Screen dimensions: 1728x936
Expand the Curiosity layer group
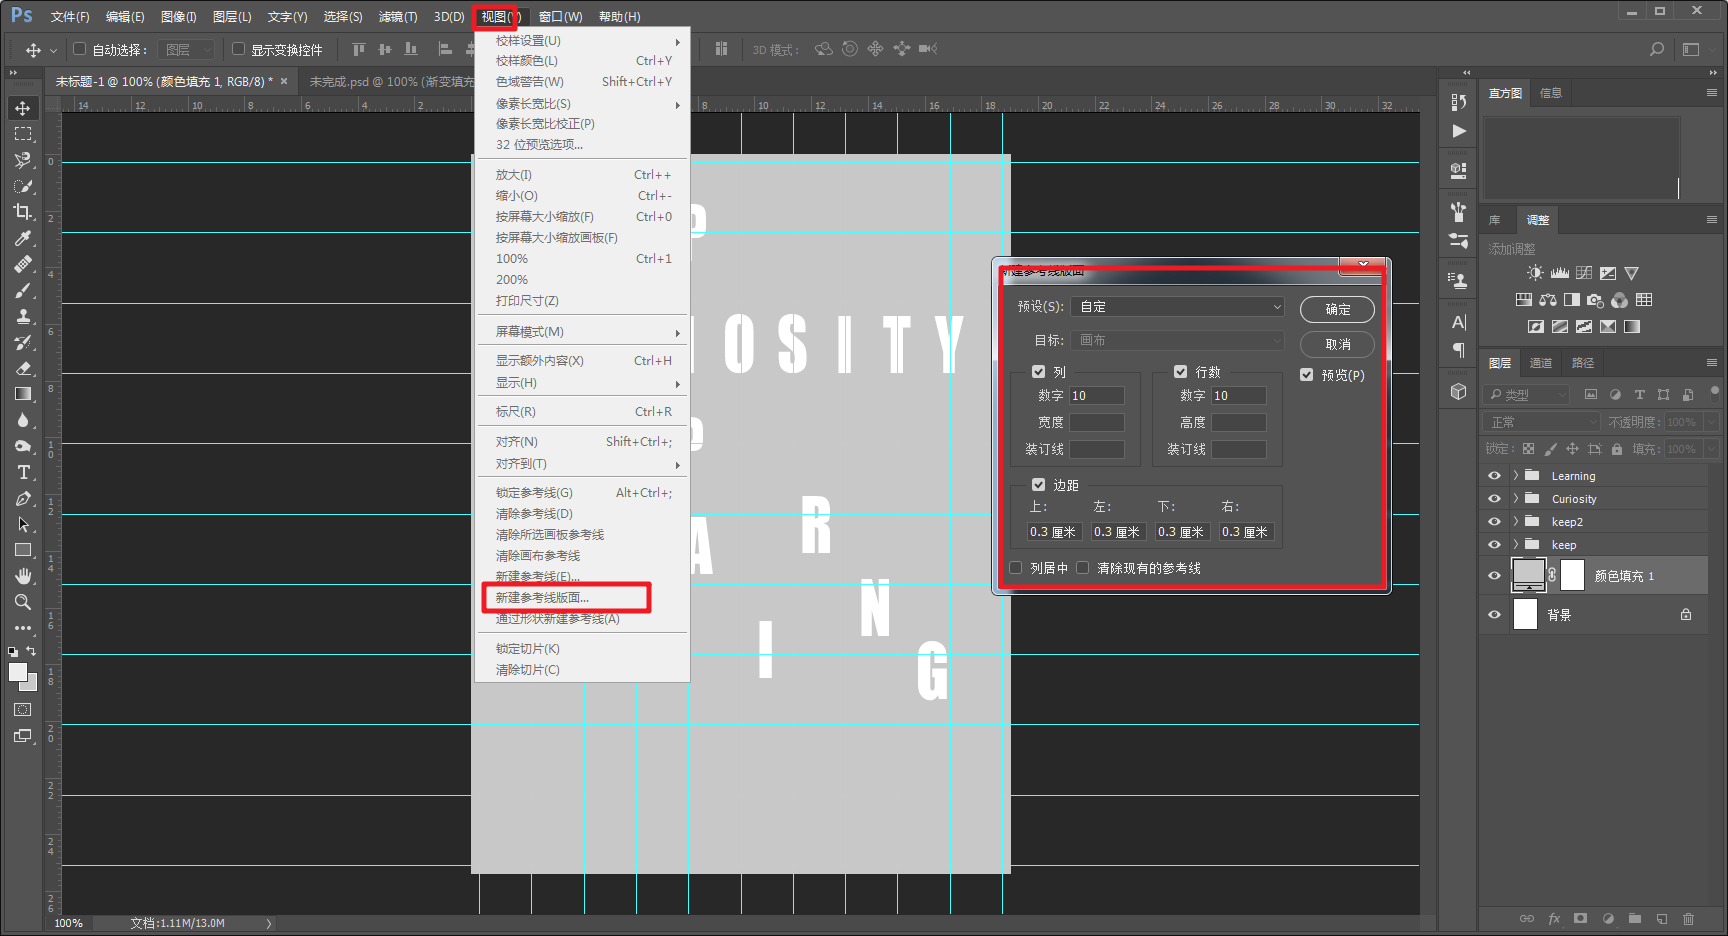(x=1515, y=499)
